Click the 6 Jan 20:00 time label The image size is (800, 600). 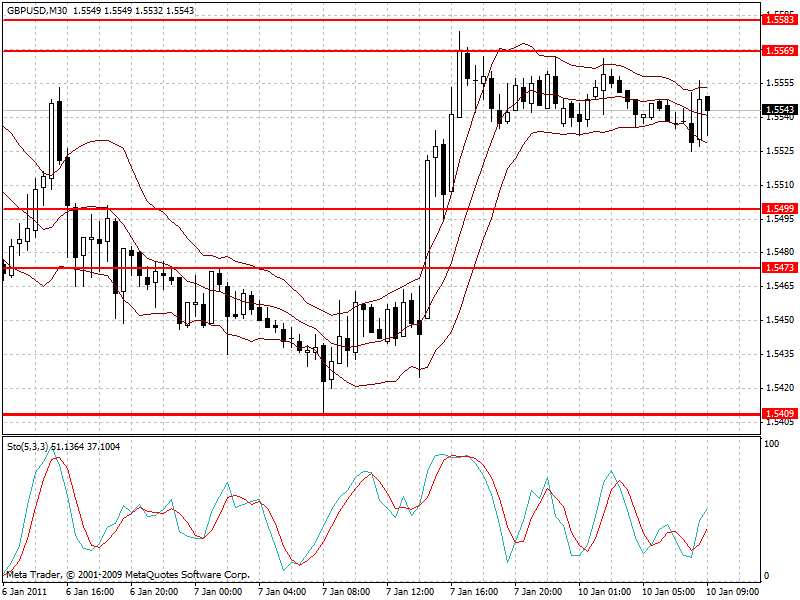pyautogui.click(x=154, y=592)
